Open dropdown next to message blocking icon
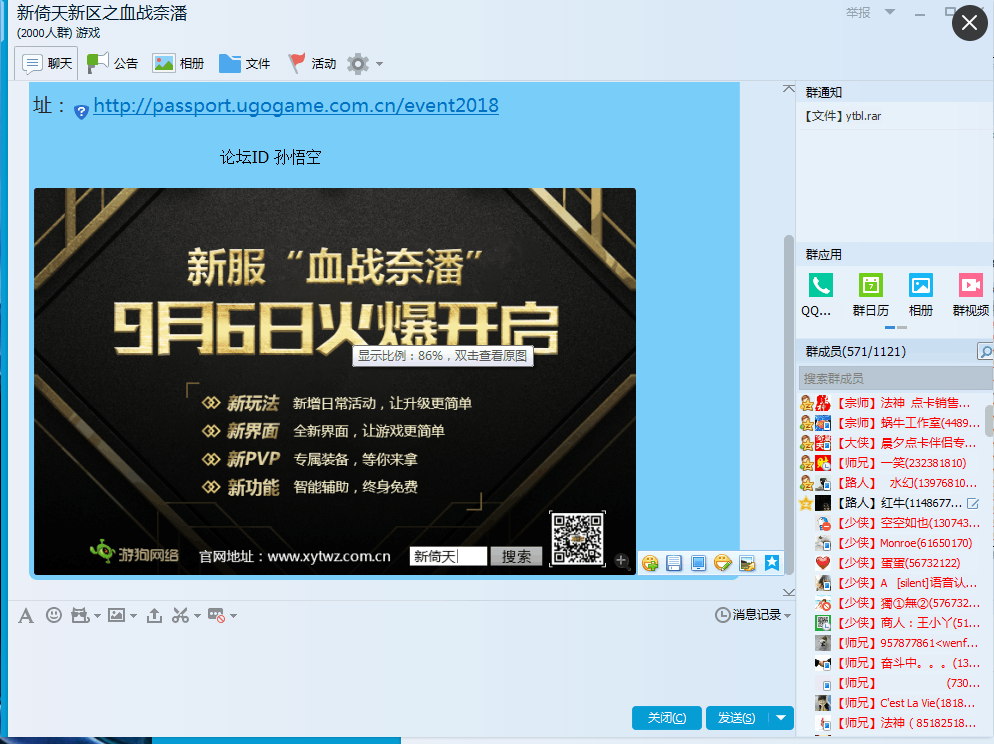 [x=233, y=616]
